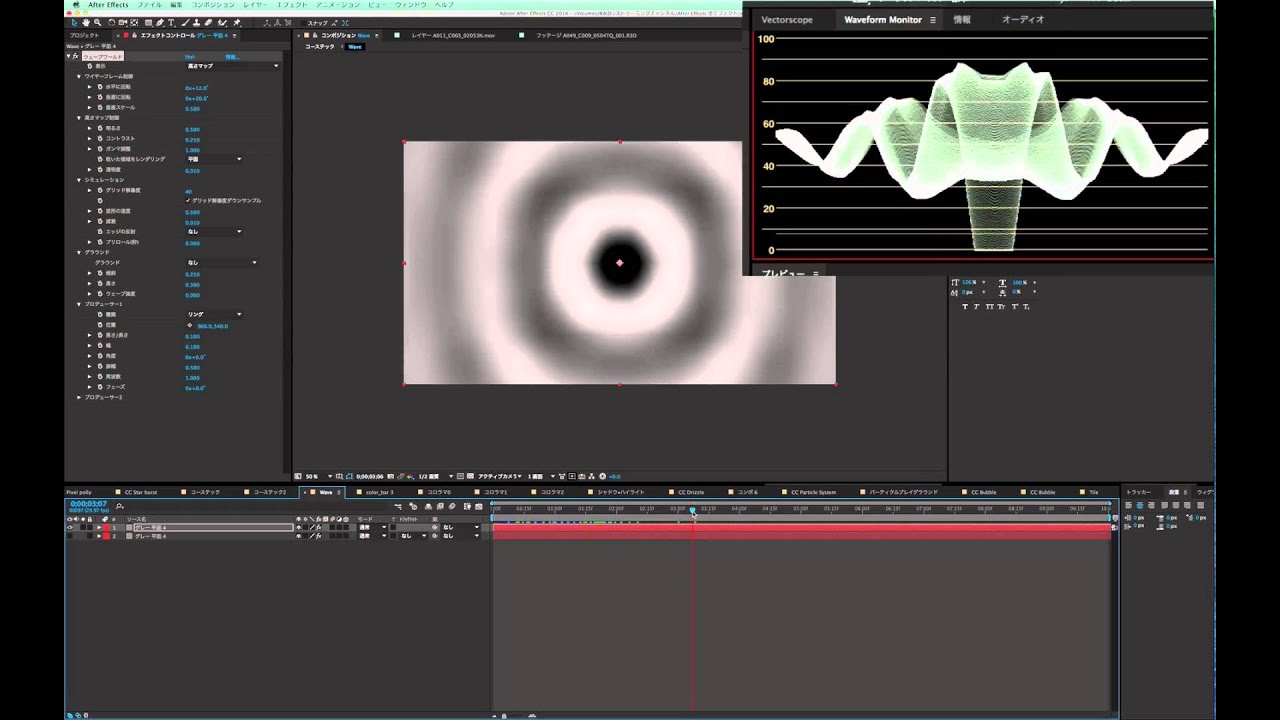Click the Local Axis Mode icon
Screen dimensions: 1280x720
pos(267,22)
